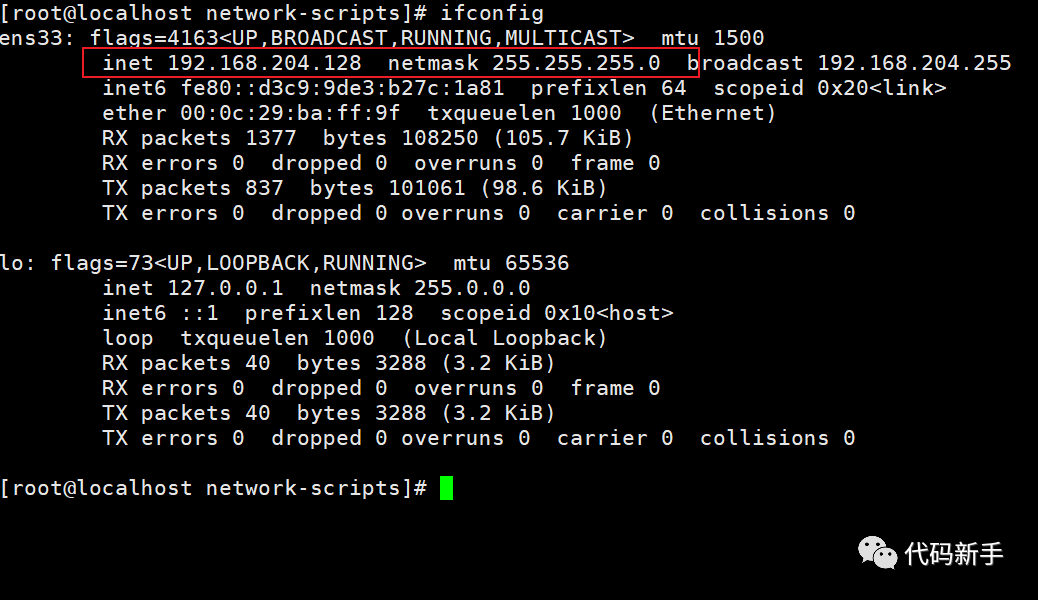1038x600 pixels.
Task: Click 'flags=4163<UP,BROADCAST,RUNNING,MULTICAST>' text
Action: [x=362, y=38]
